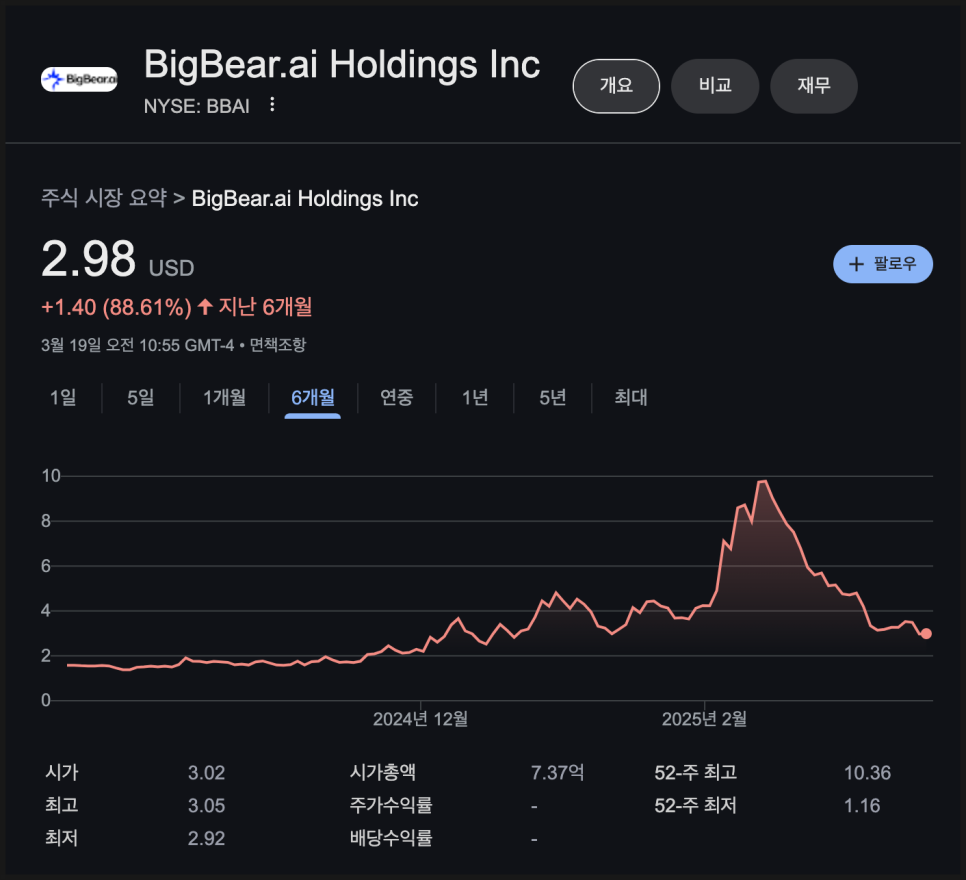Click the 주가수익률 label
This screenshot has height=880, width=966.
pos(391,805)
